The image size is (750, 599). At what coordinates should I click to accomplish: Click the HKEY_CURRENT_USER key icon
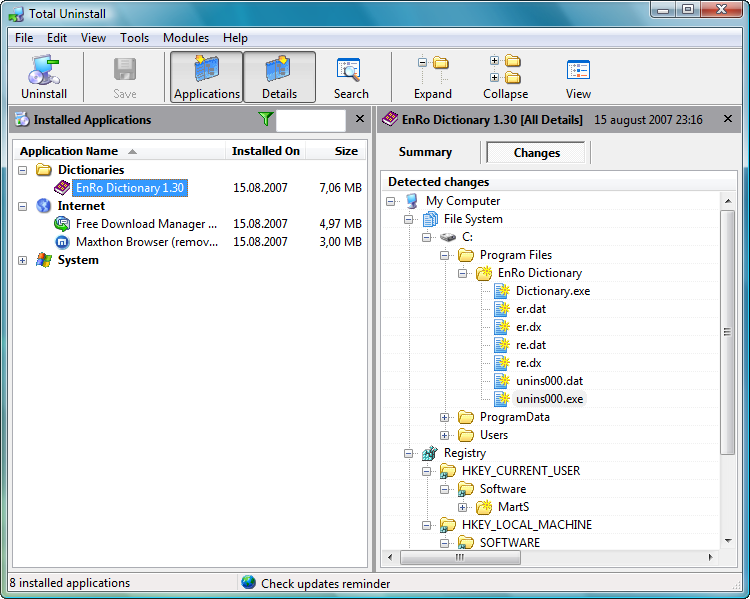tap(448, 471)
